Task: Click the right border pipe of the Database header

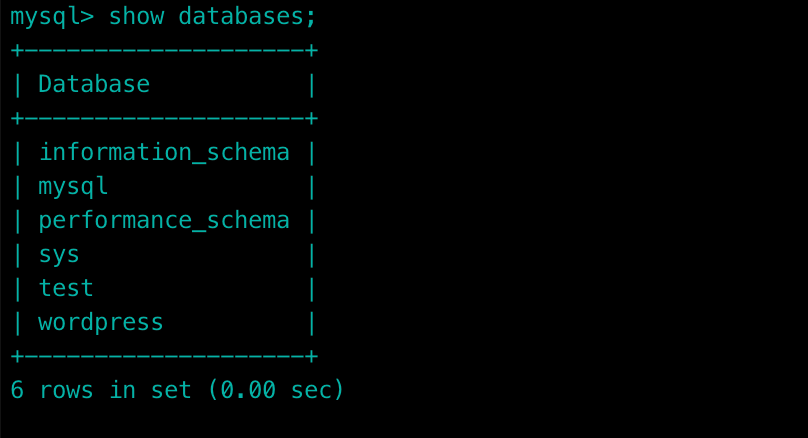Action: point(312,85)
